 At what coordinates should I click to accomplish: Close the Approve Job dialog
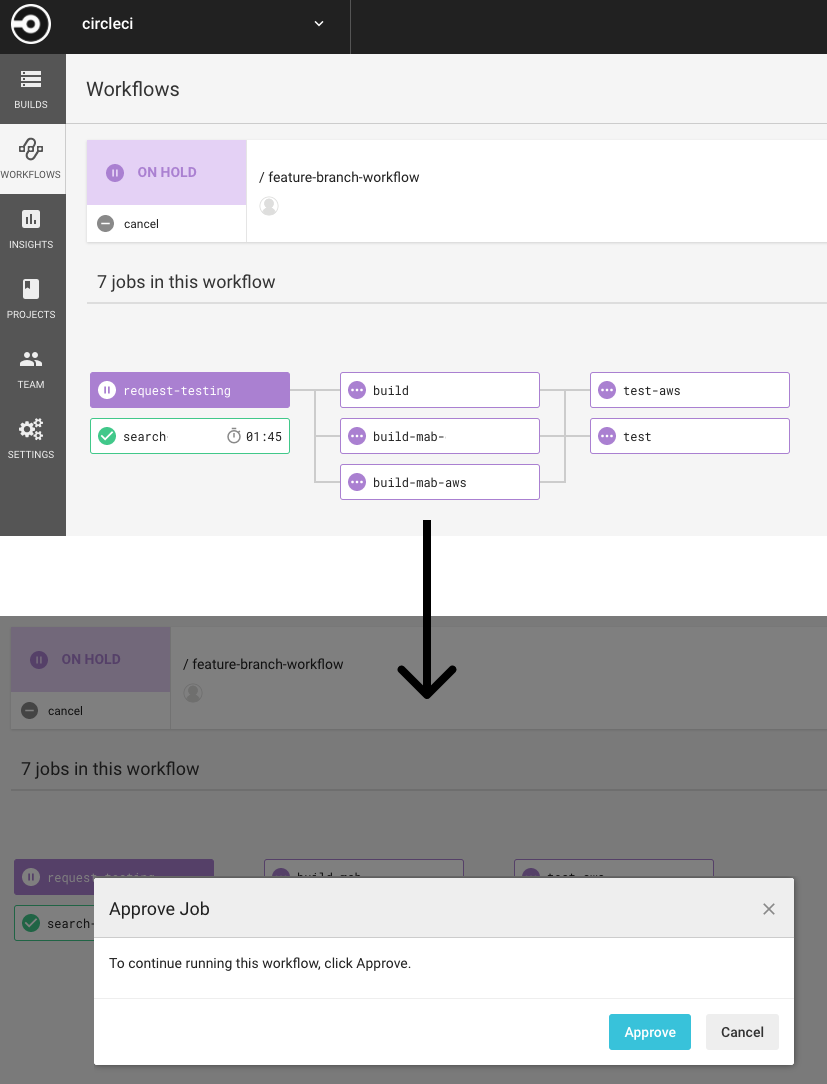click(768, 908)
